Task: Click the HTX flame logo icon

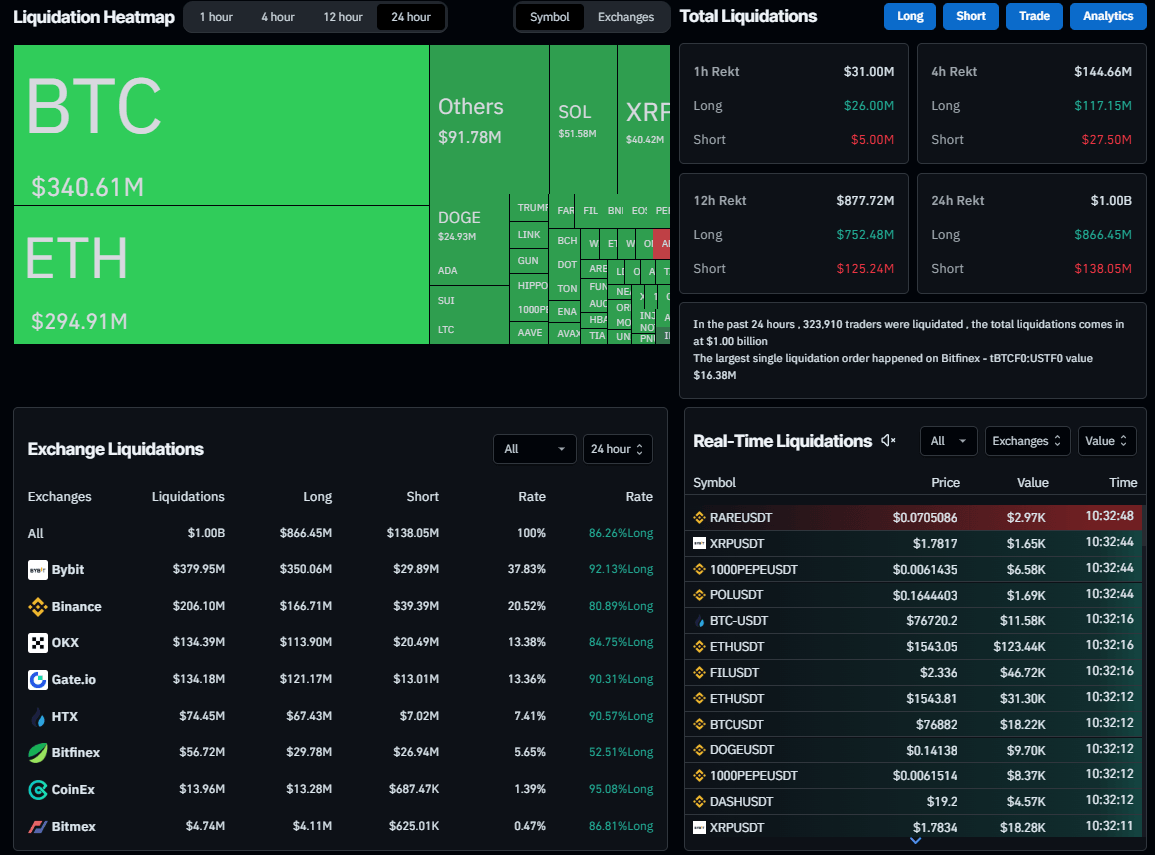Action: pyautogui.click(x=37, y=717)
